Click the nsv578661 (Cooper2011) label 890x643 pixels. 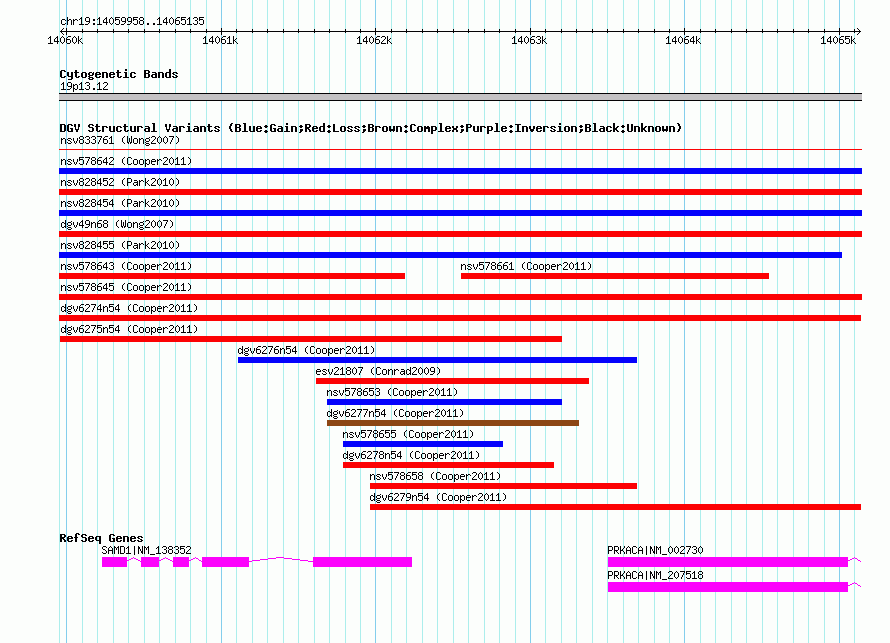coord(526,266)
